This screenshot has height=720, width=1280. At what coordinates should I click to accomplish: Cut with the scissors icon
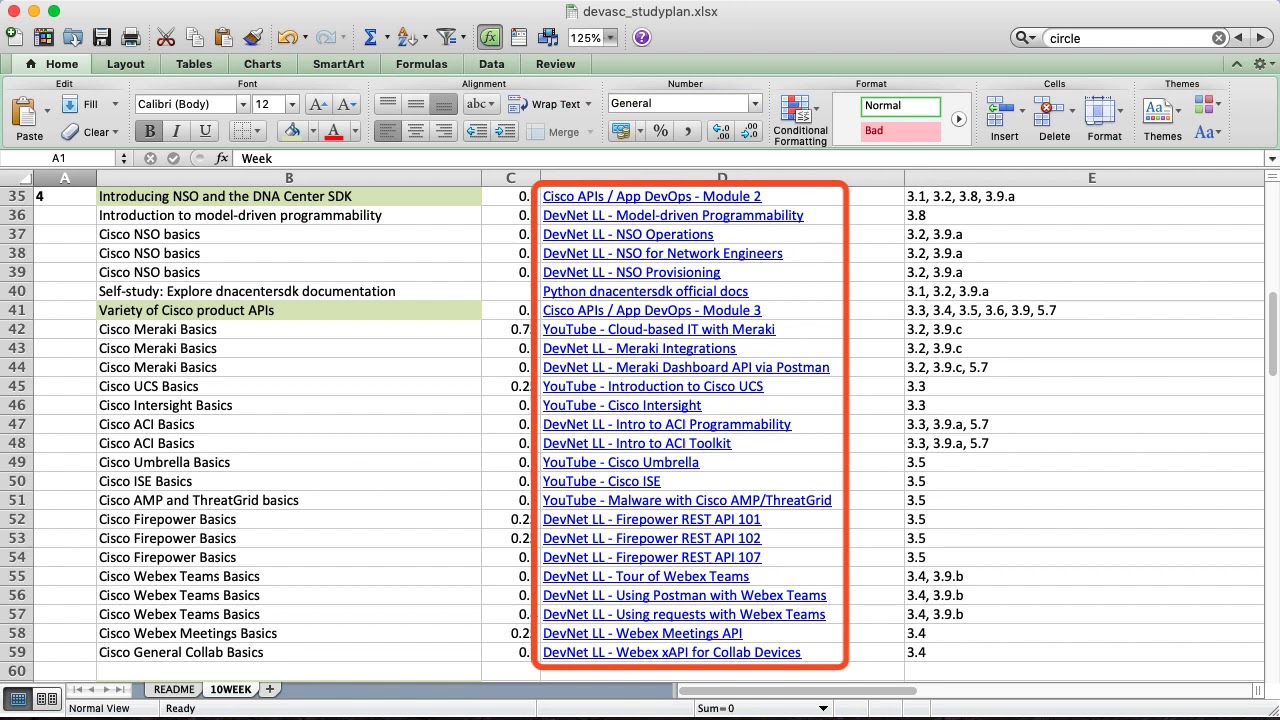[x=166, y=37]
